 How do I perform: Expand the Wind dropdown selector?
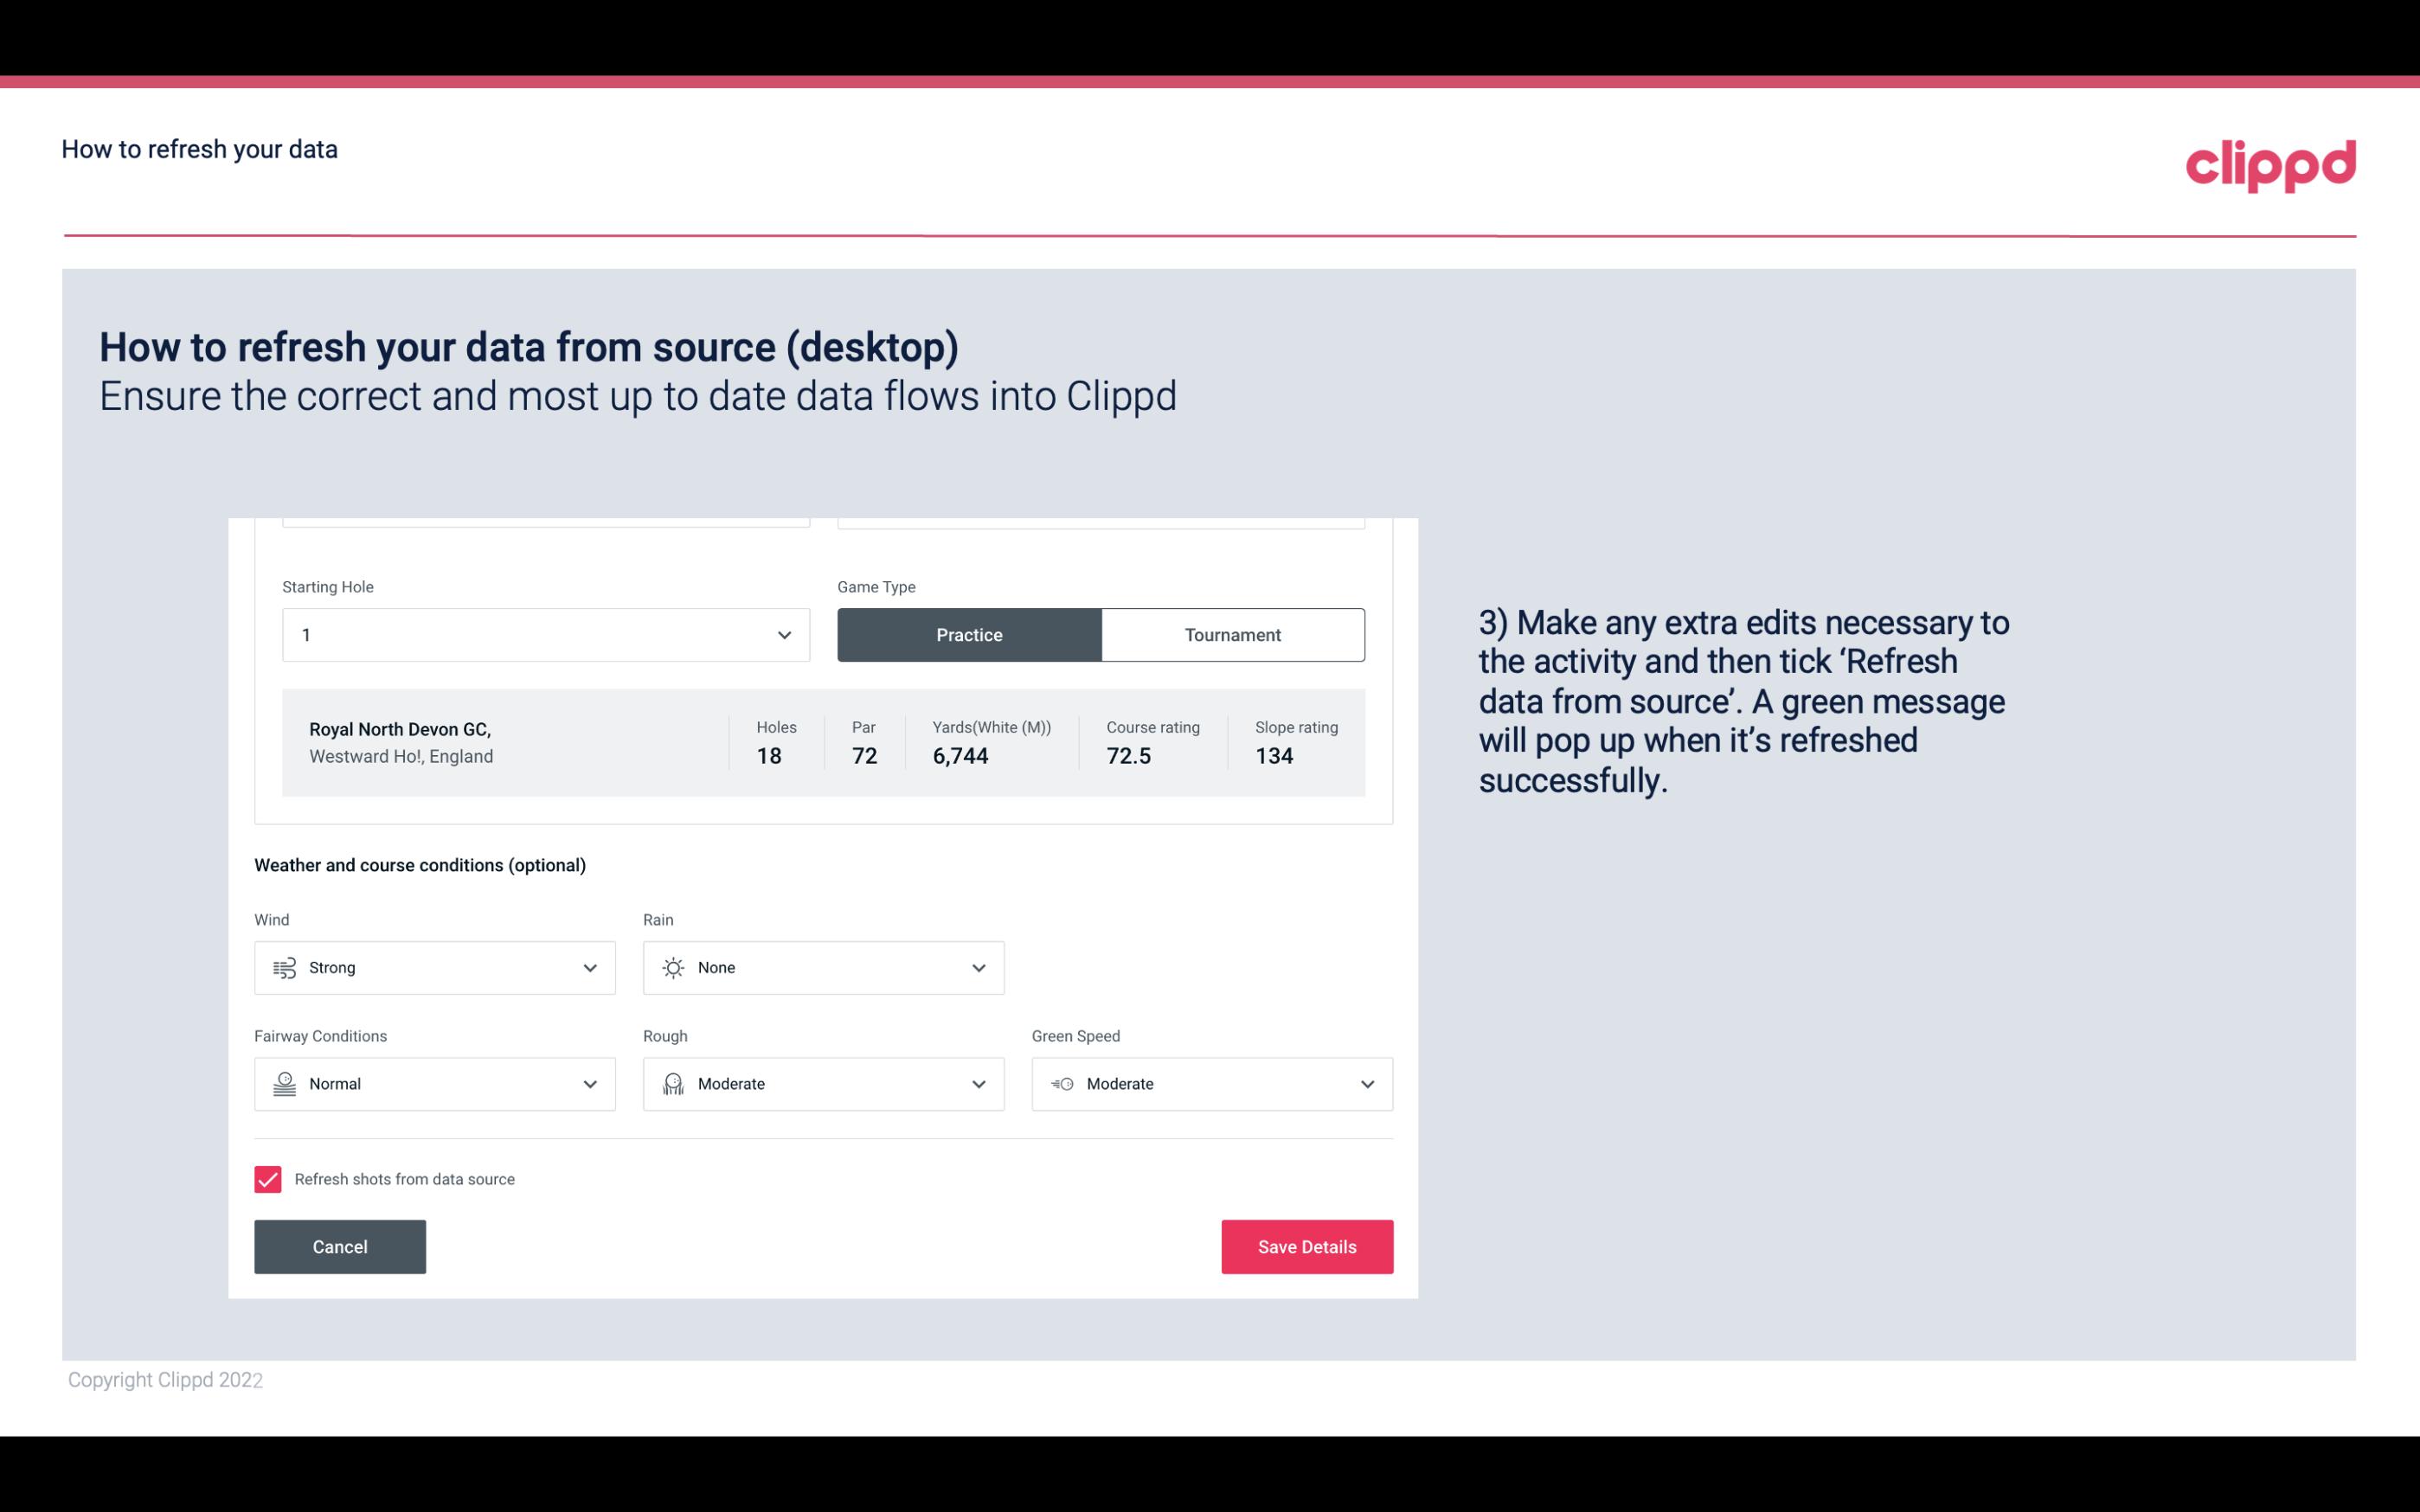click(x=589, y=967)
